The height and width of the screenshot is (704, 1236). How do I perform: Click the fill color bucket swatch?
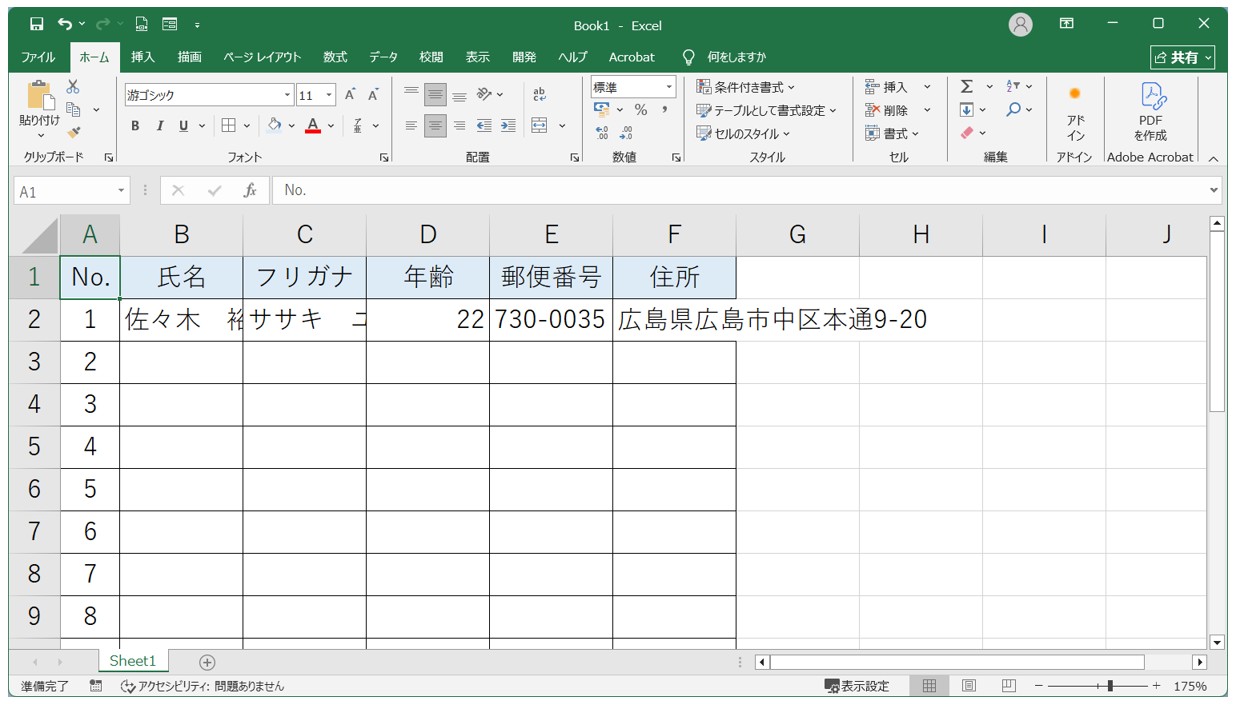click(275, 126)
